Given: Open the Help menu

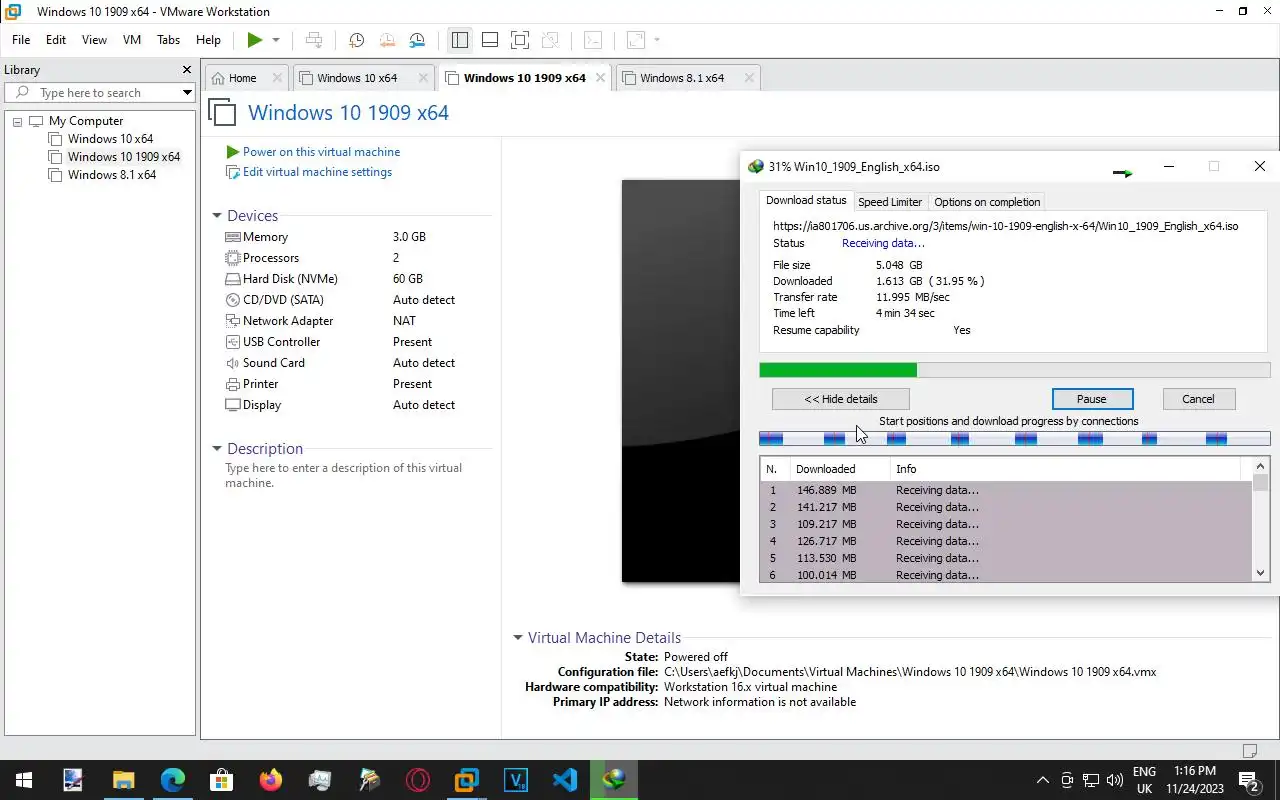Looking at the screenshot, I should 208,40.
